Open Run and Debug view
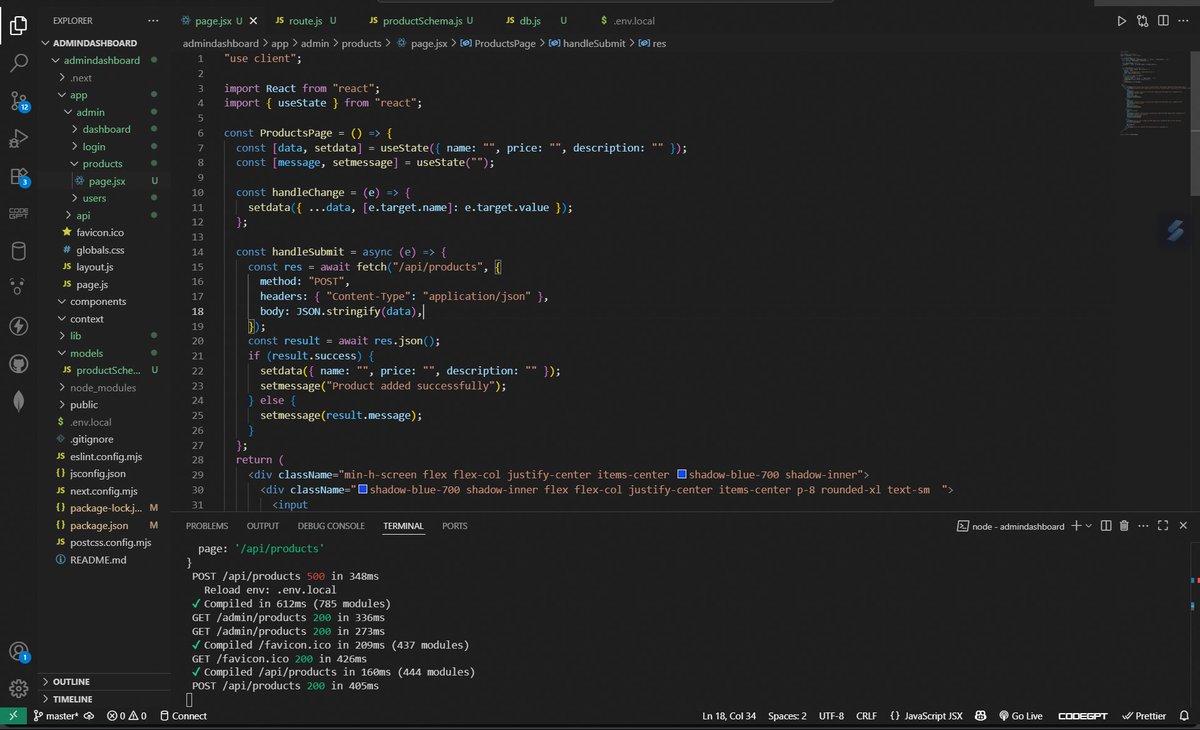This screenshot has height=730, width=1200. coord(18,138)
